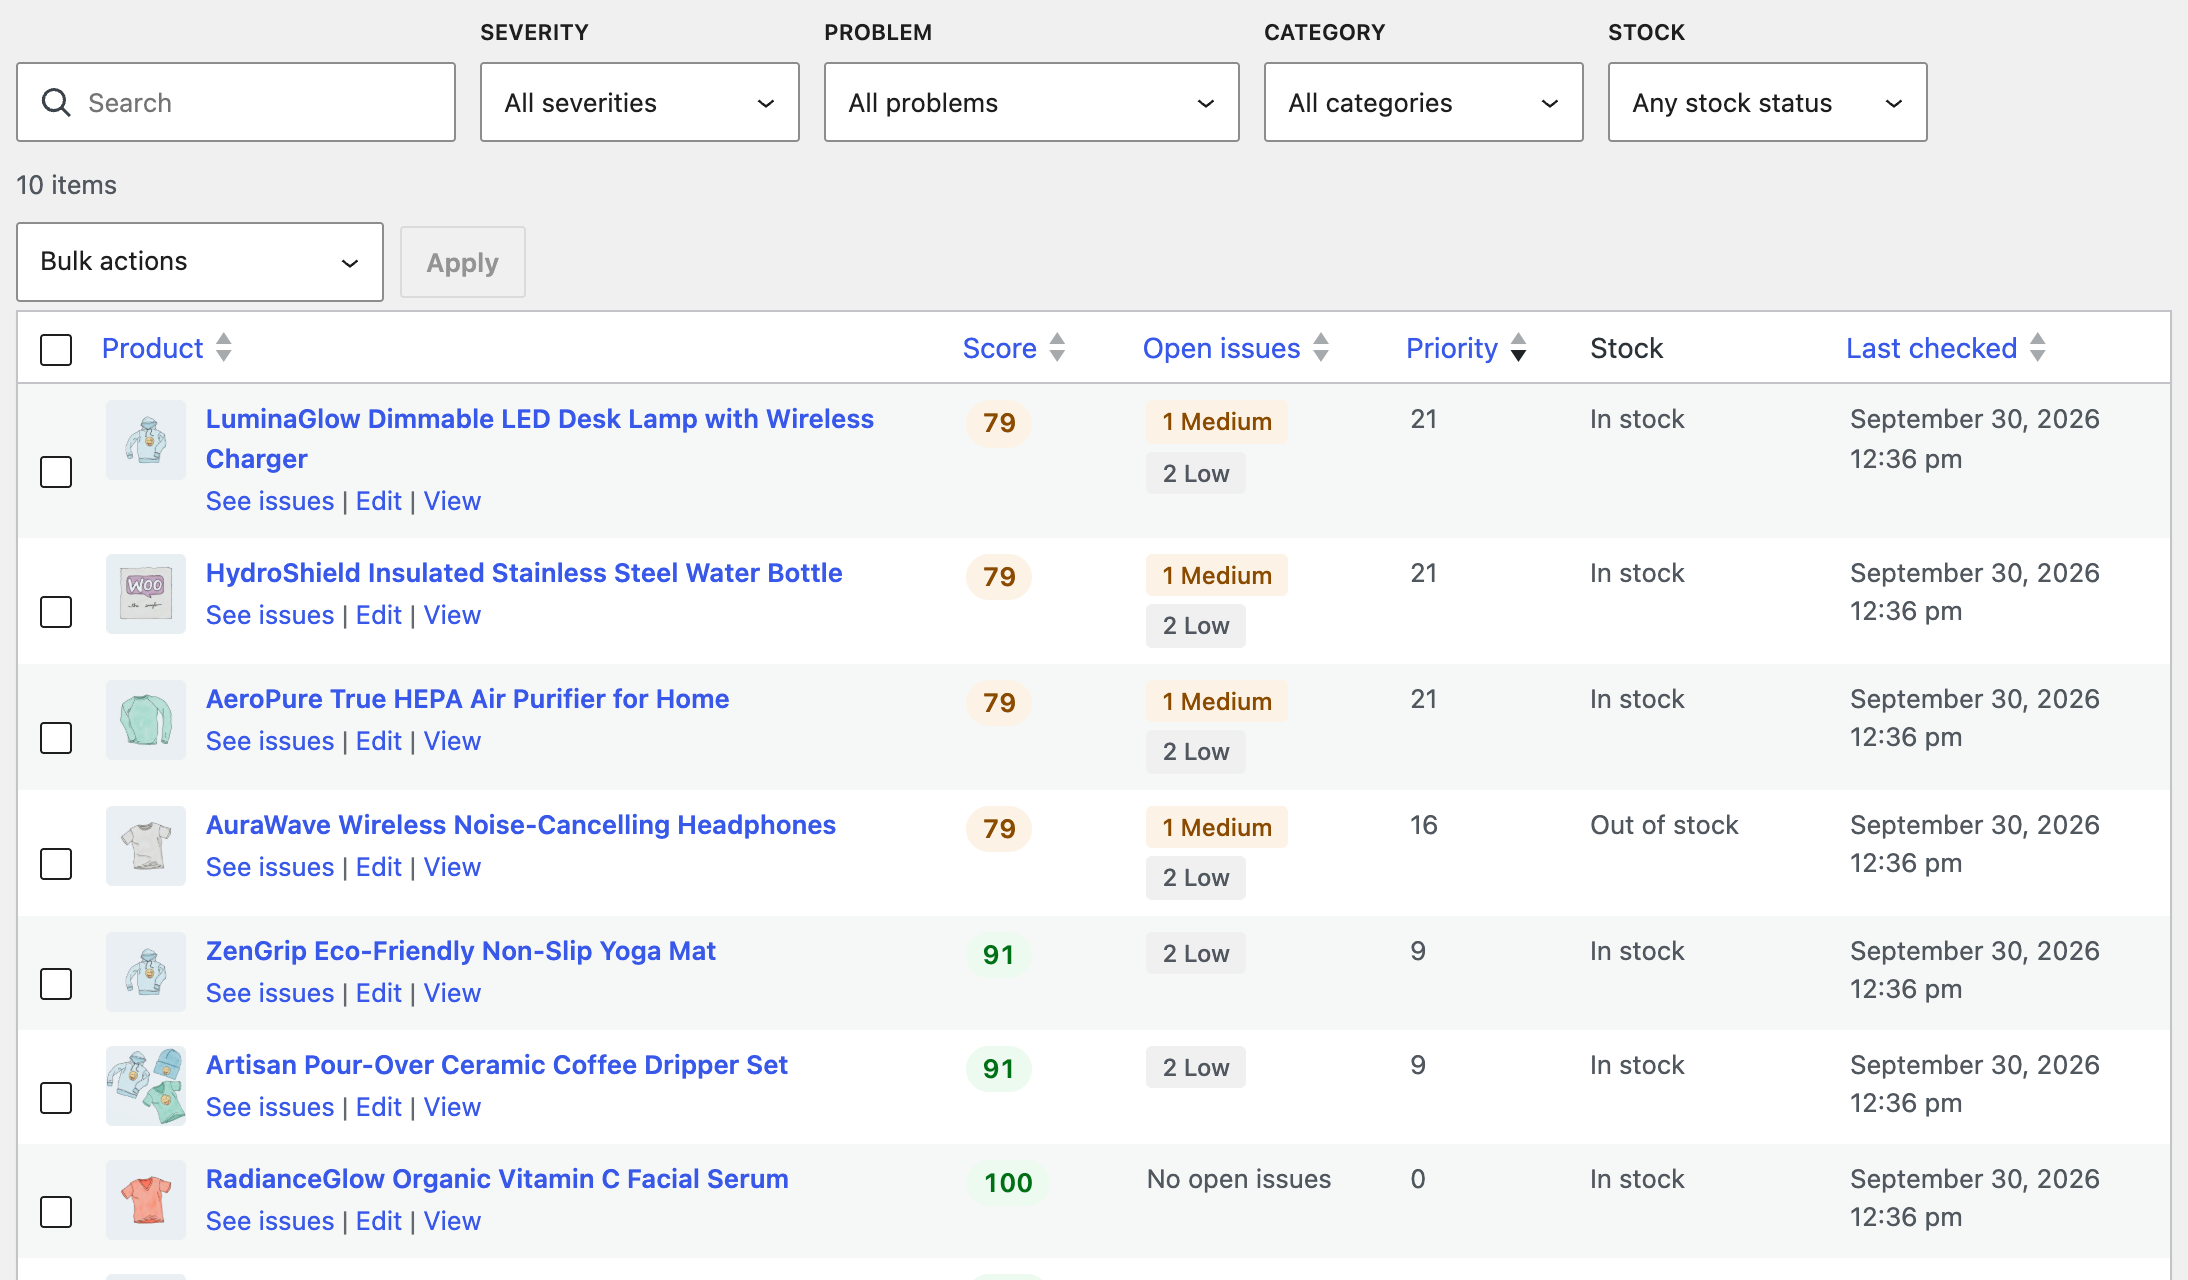Check the HydroShield Water Bottle row

56,612
